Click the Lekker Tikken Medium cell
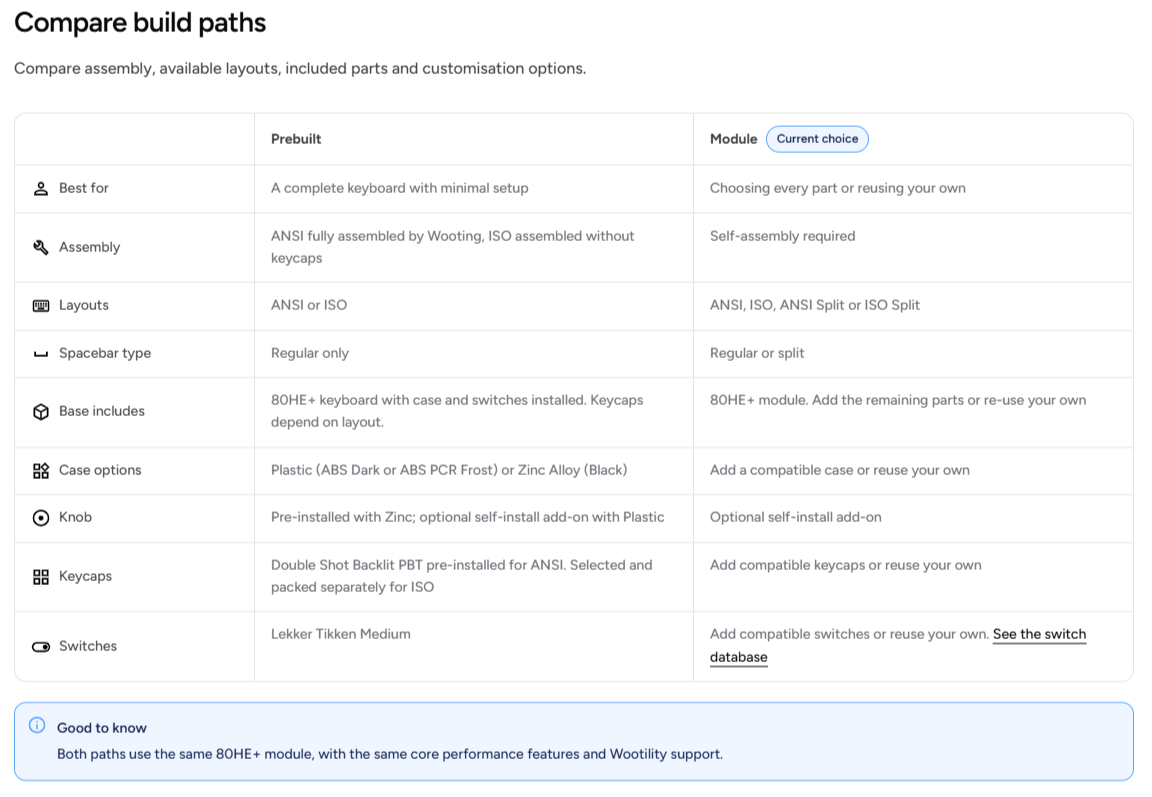 (341, 634)
